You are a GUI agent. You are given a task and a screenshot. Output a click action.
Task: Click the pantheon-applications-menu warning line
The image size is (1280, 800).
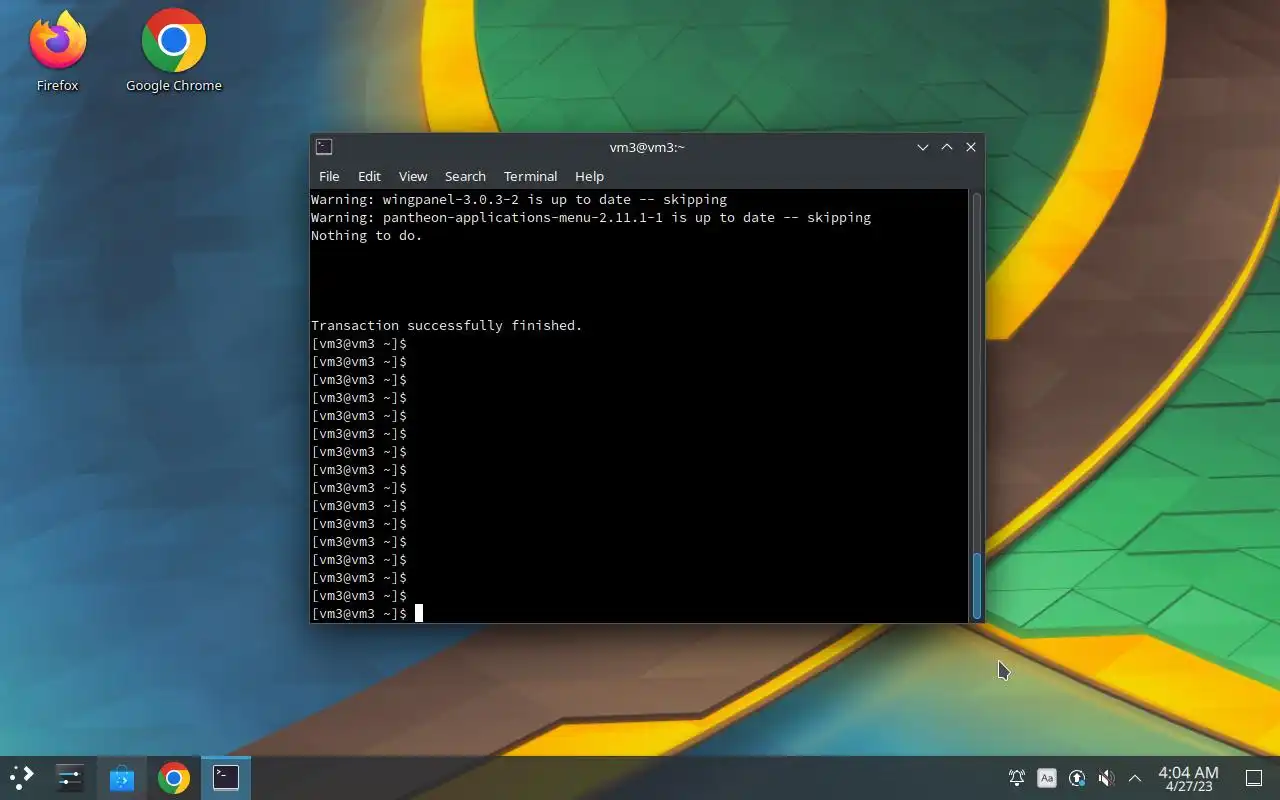tap(591, 217)
